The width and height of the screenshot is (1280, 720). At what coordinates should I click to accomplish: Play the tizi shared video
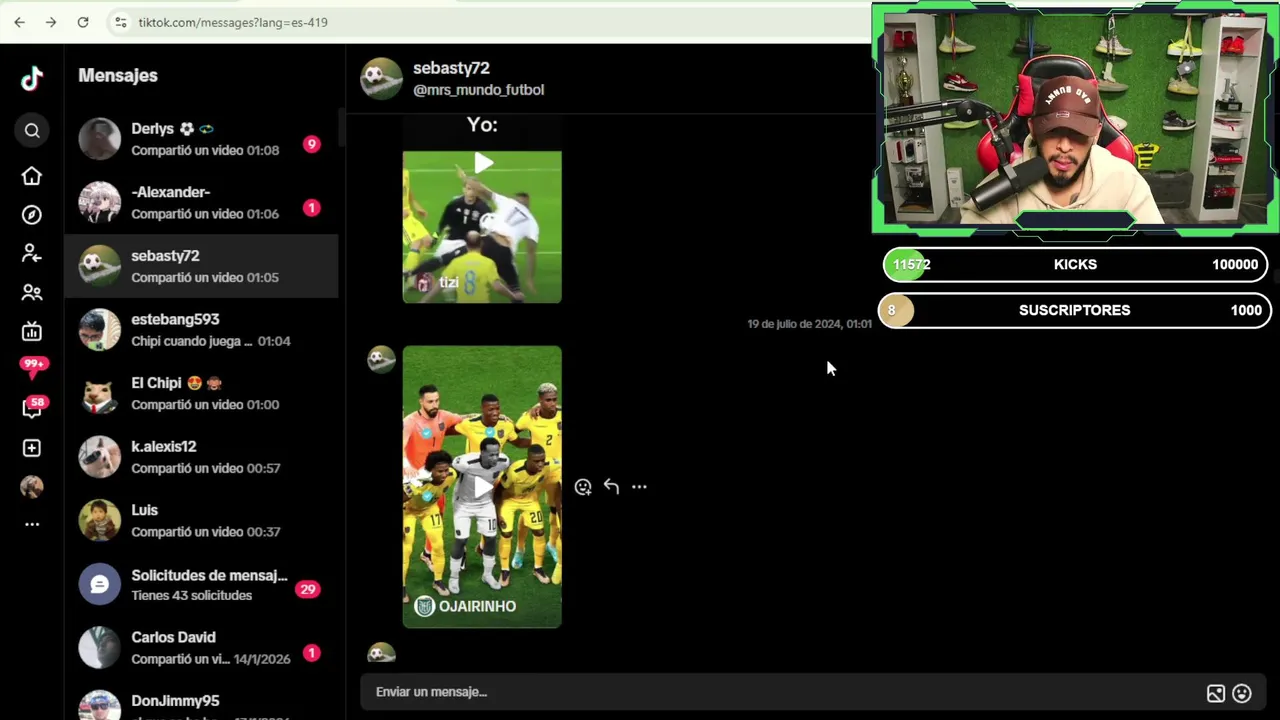click(482, 227)
